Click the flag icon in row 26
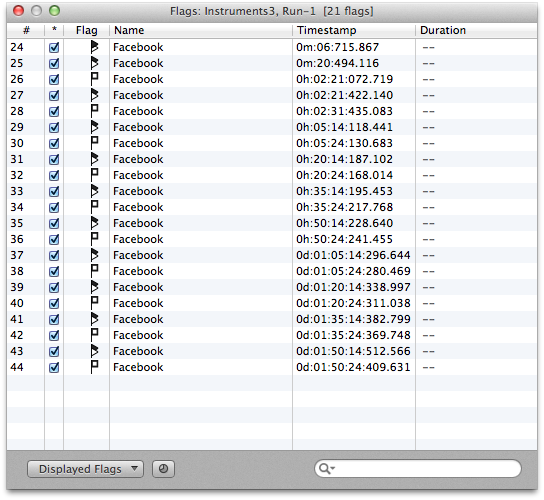This screenshot has height=500, width=544. [x=94, y=79]
